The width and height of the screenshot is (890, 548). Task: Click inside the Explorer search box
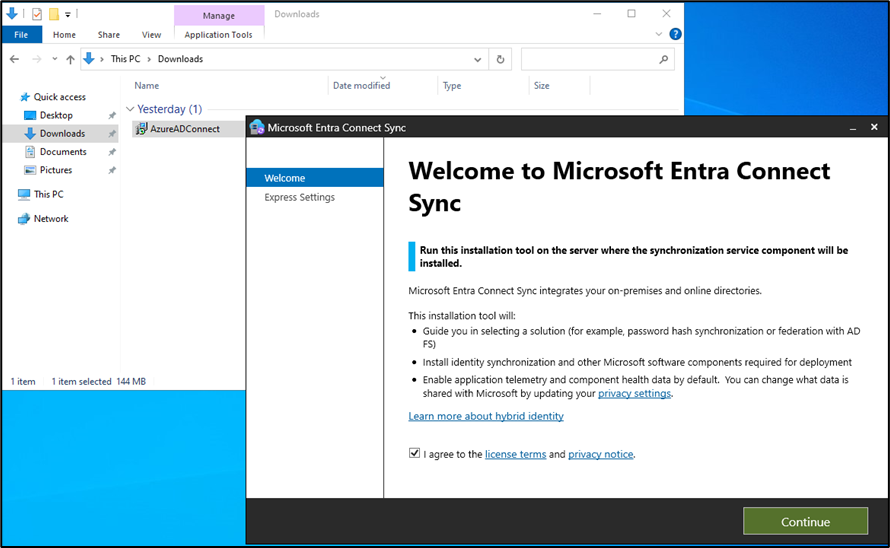coord(588,59)
